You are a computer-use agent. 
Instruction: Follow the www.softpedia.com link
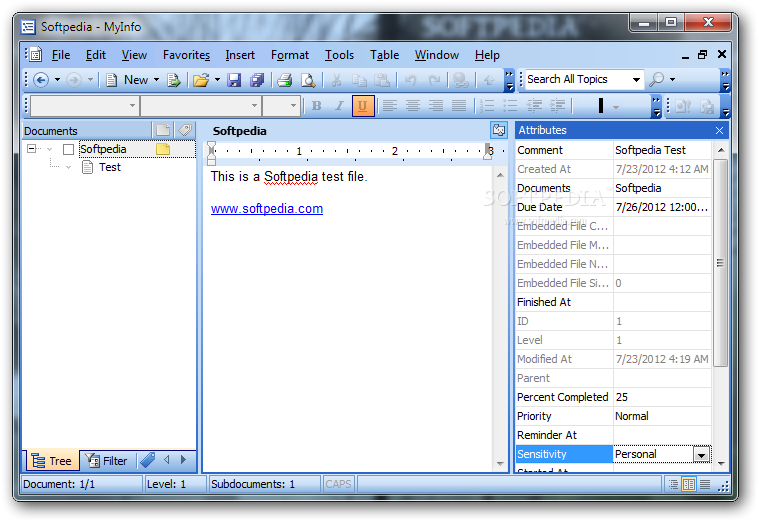267,209
